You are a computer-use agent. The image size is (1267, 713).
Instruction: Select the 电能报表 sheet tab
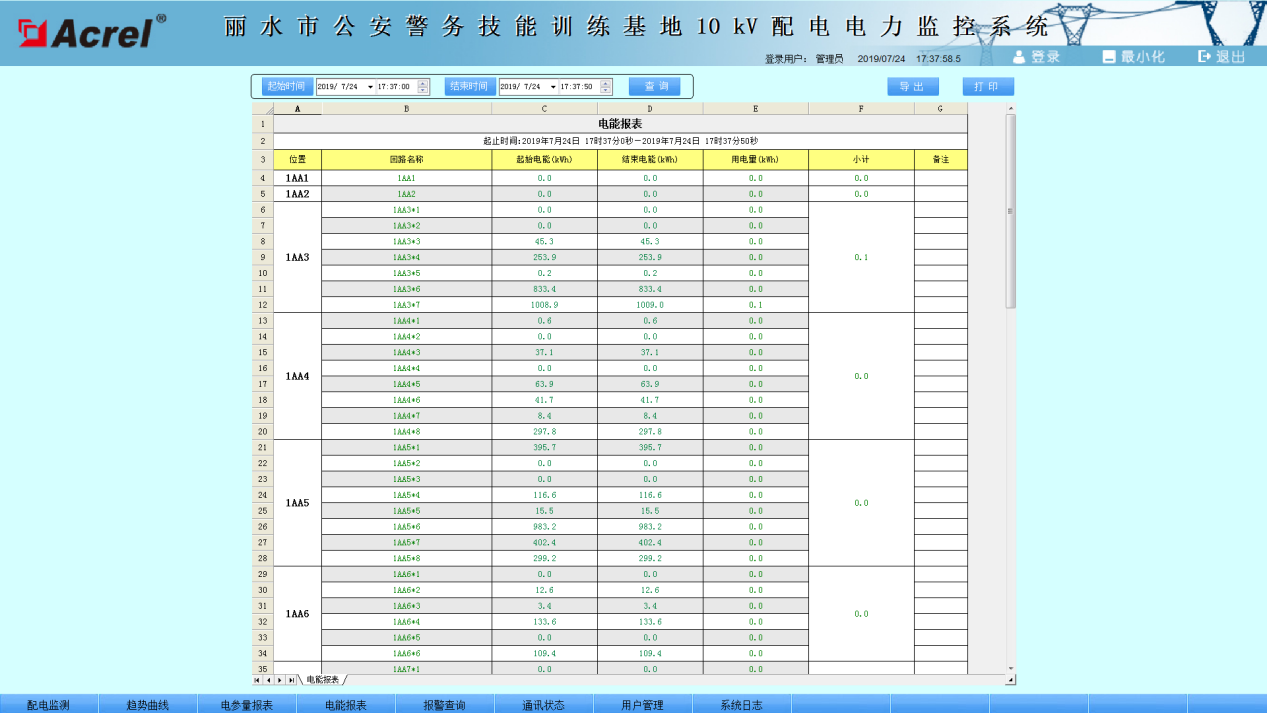(x=322, y=680)
